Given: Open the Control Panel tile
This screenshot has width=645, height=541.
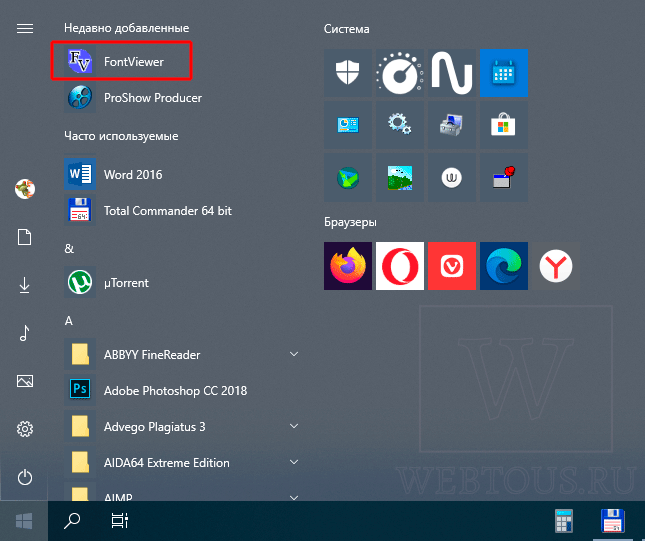Looking at the screenshot, I should click(x=348, y=125).
